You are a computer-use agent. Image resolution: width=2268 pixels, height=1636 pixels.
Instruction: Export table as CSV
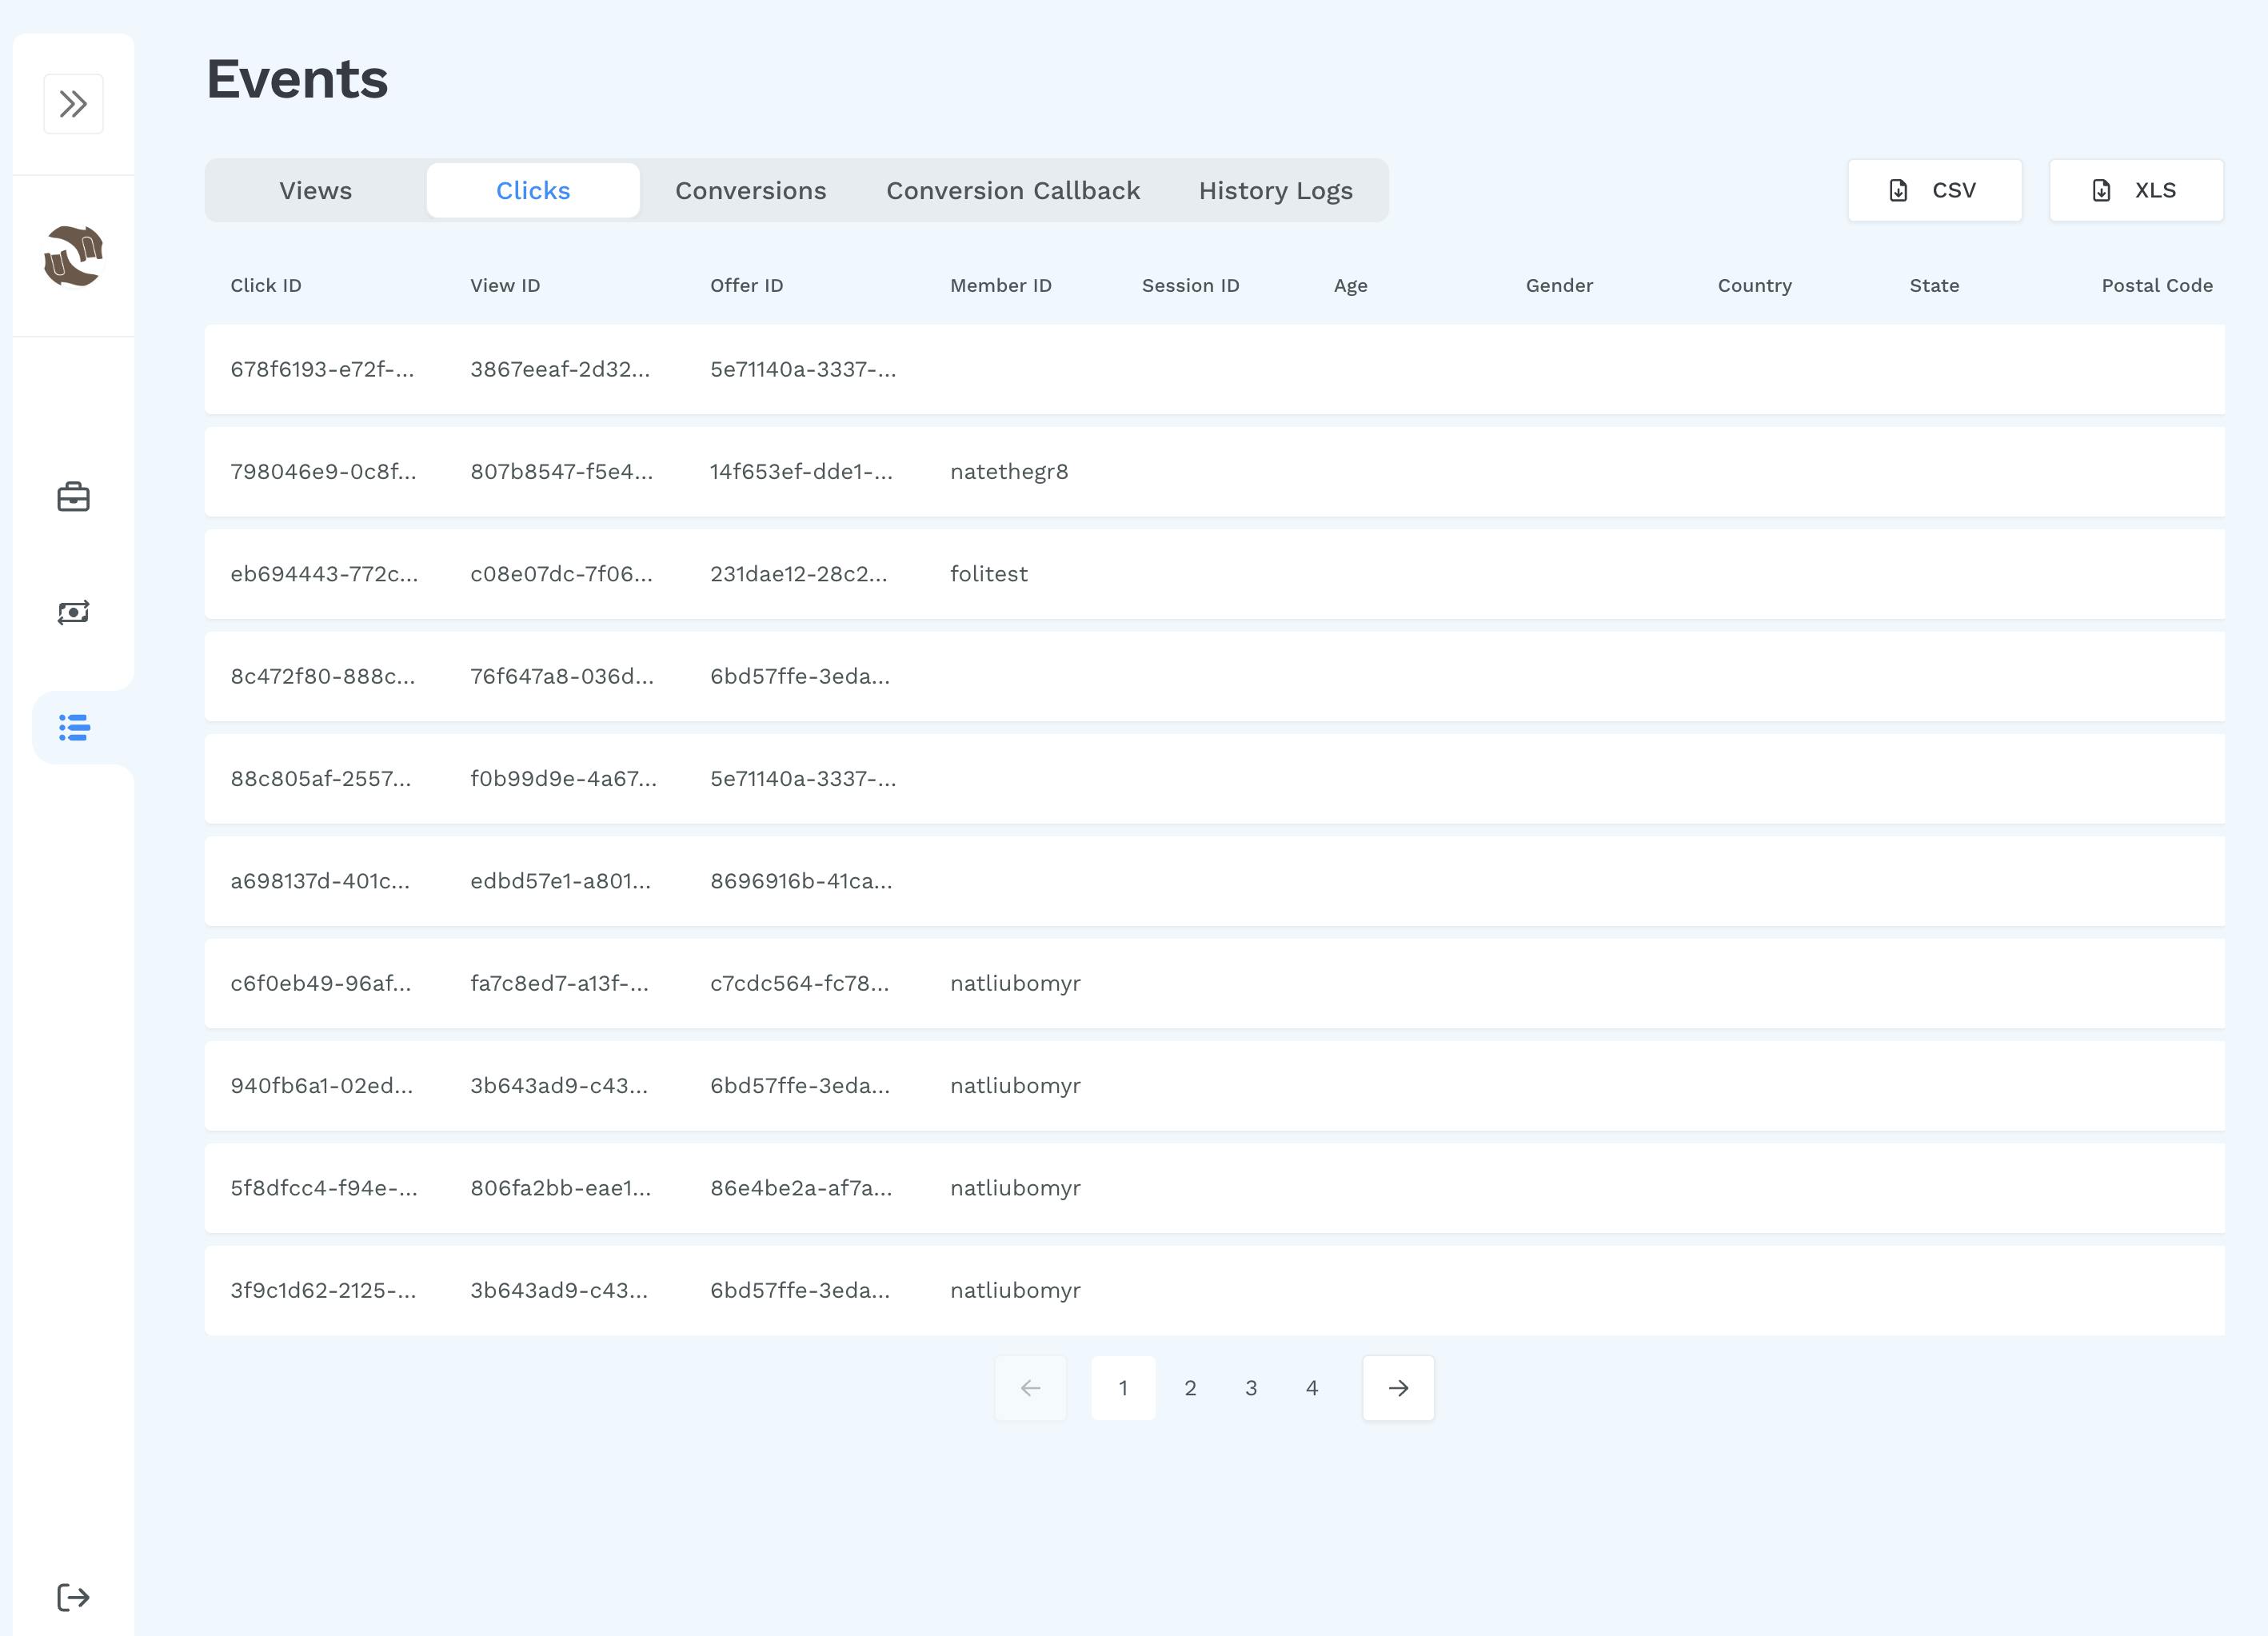(x=1935, y=190)
